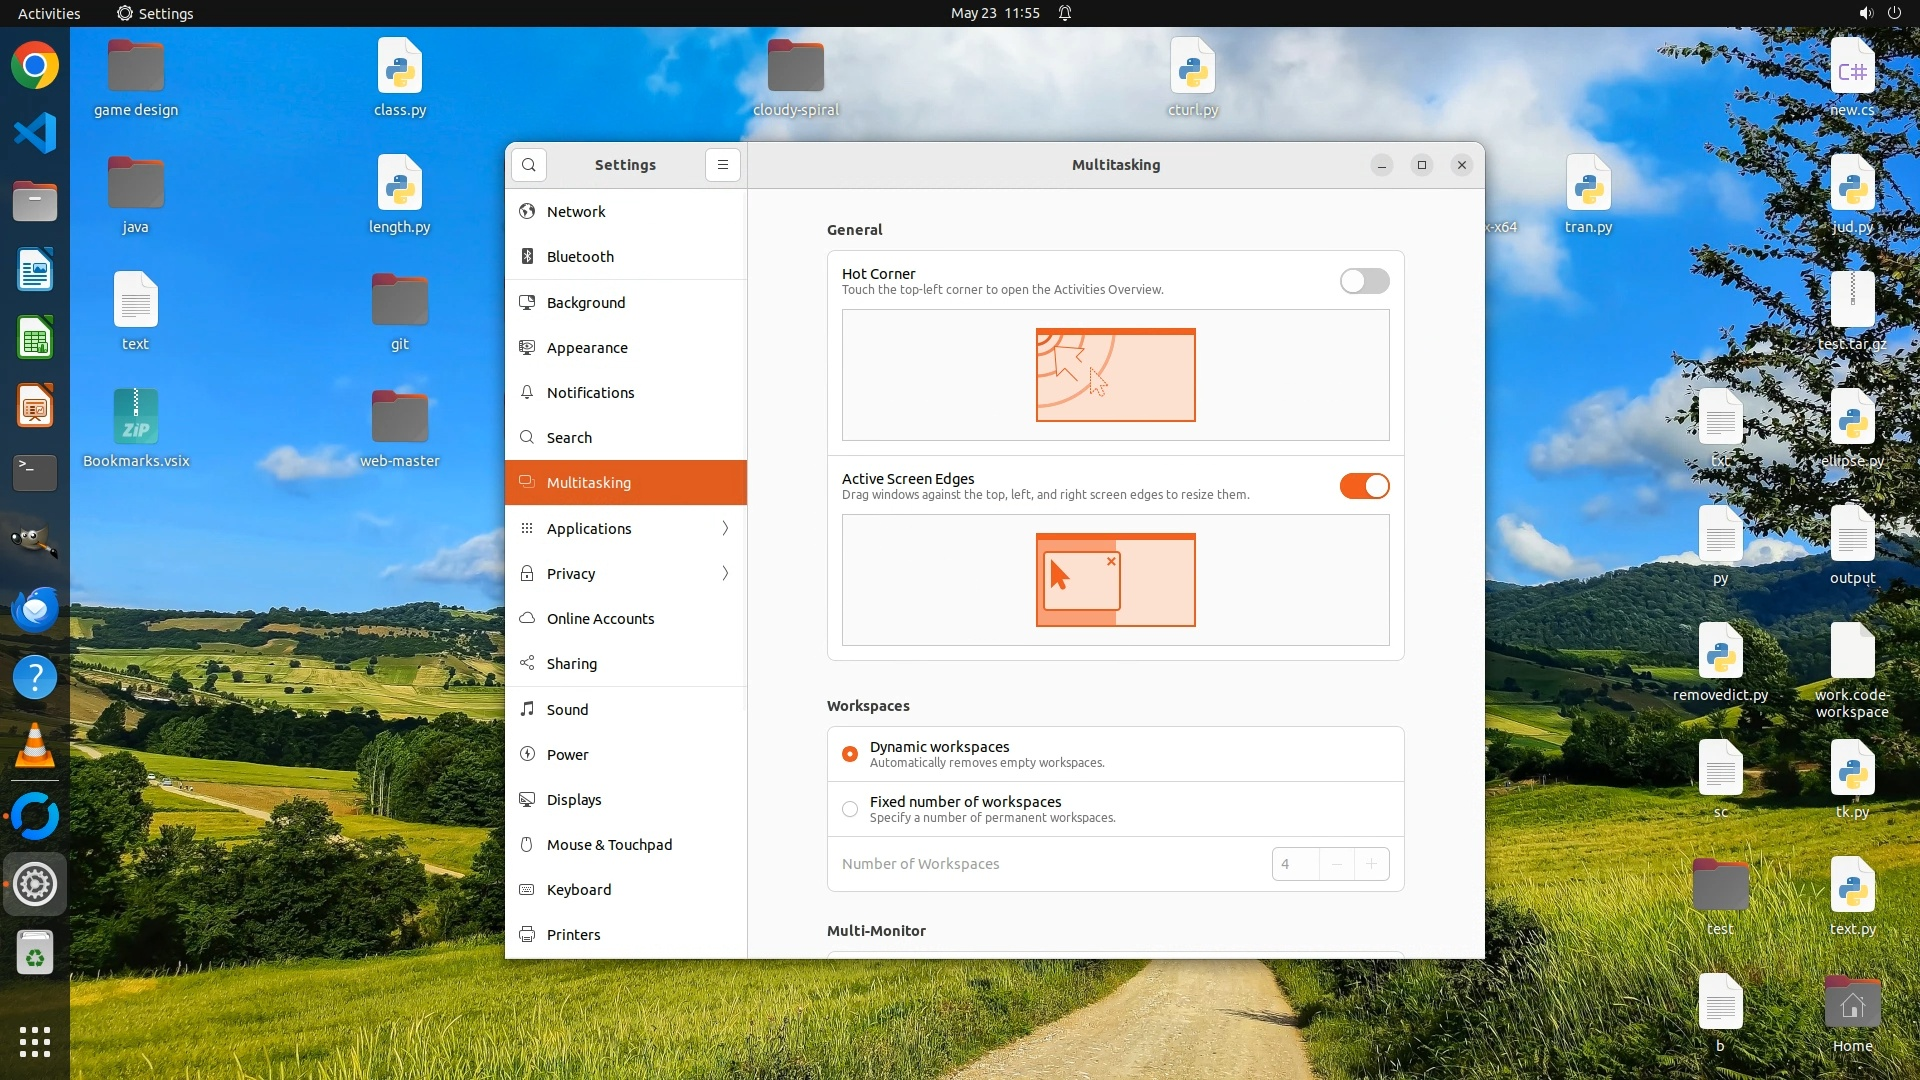Select Fixed number of workspaces option

[850, 809]
